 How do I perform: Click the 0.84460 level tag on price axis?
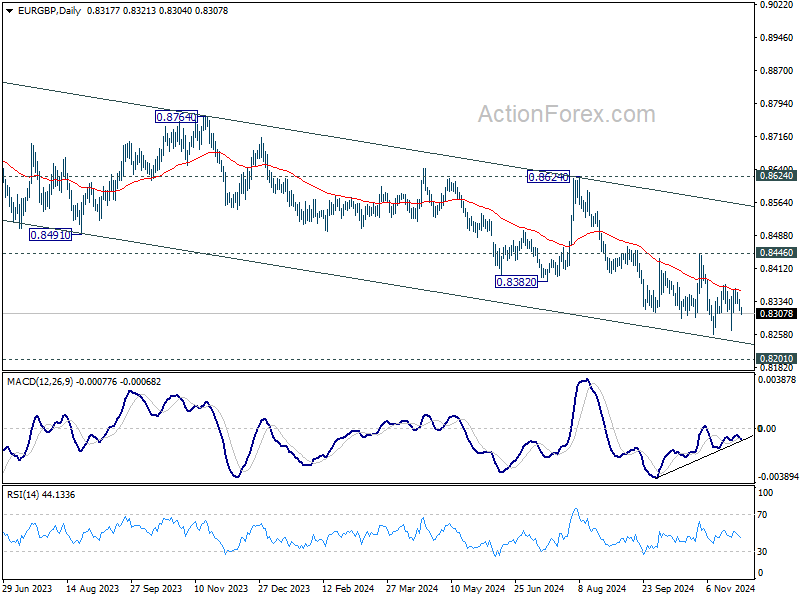point(777,253)
